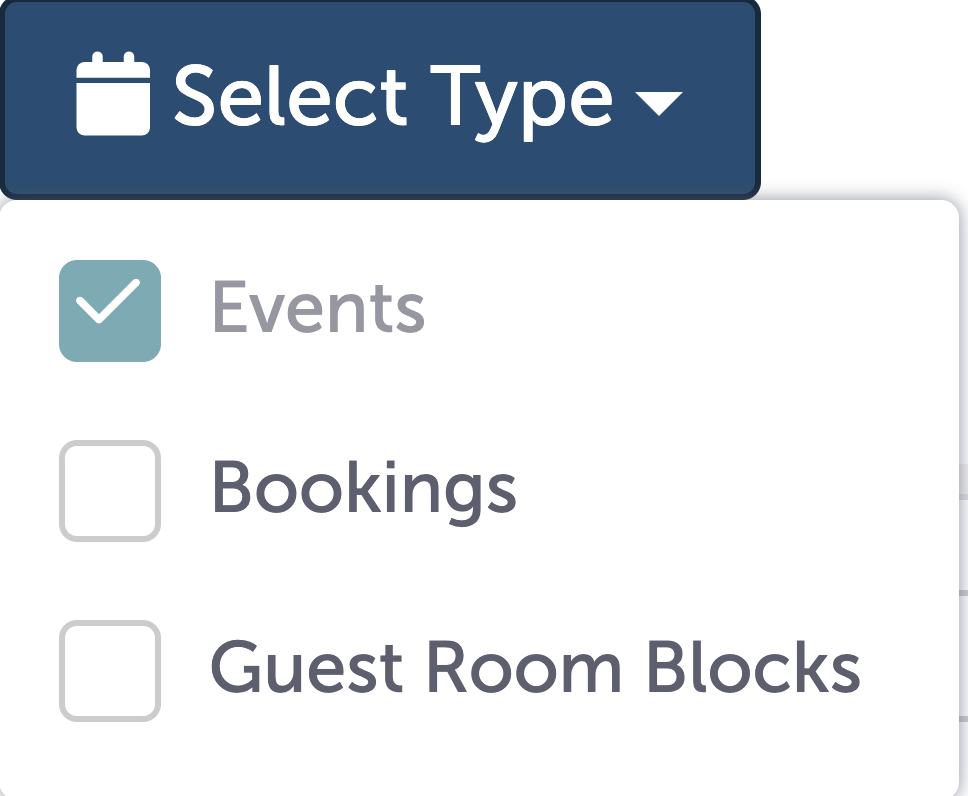Check the empty box beside Bookings
The height and width of the screenshot is (796, 968).
coord(109,491)
